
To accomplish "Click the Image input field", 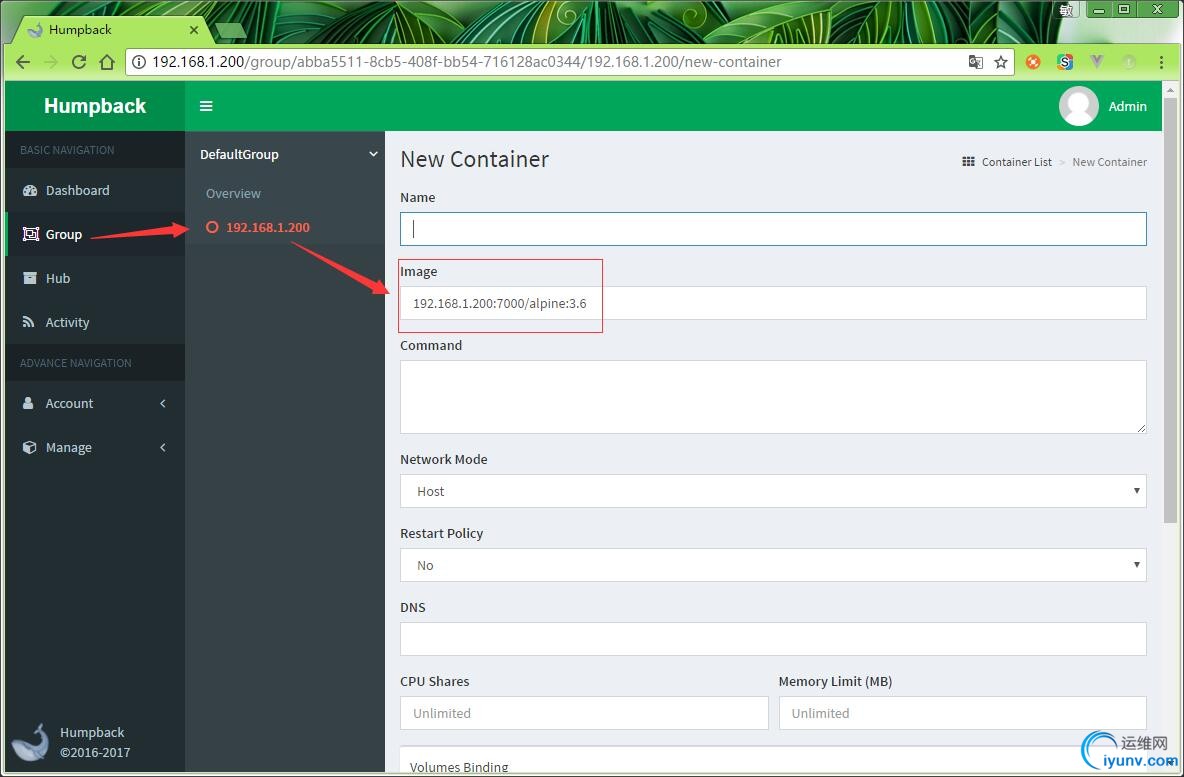I will pyautogui.click(x=773, y=303).
